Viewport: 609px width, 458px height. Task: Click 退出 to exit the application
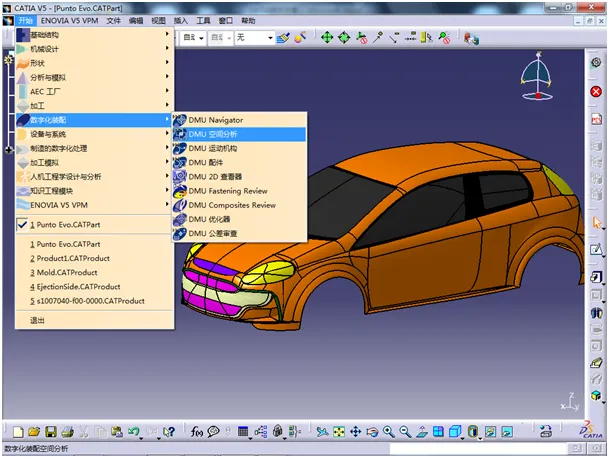(38, 320)
